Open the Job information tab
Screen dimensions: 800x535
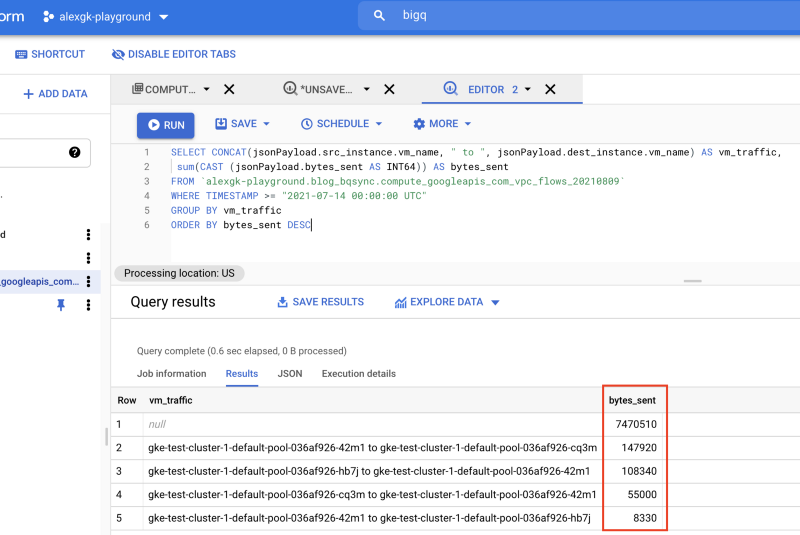coord(171,374)
